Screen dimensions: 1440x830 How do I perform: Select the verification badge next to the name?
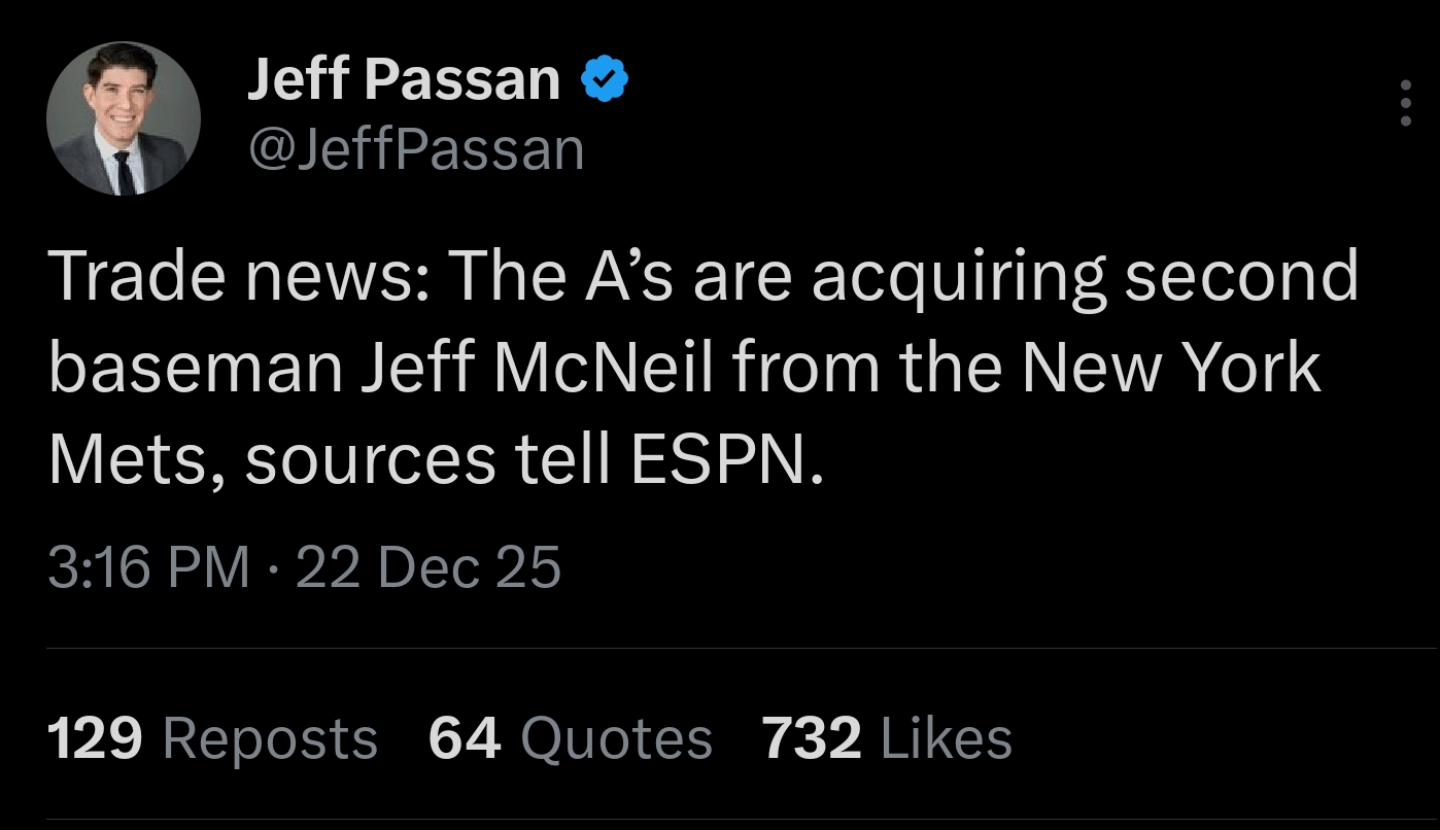coord(605,76)
